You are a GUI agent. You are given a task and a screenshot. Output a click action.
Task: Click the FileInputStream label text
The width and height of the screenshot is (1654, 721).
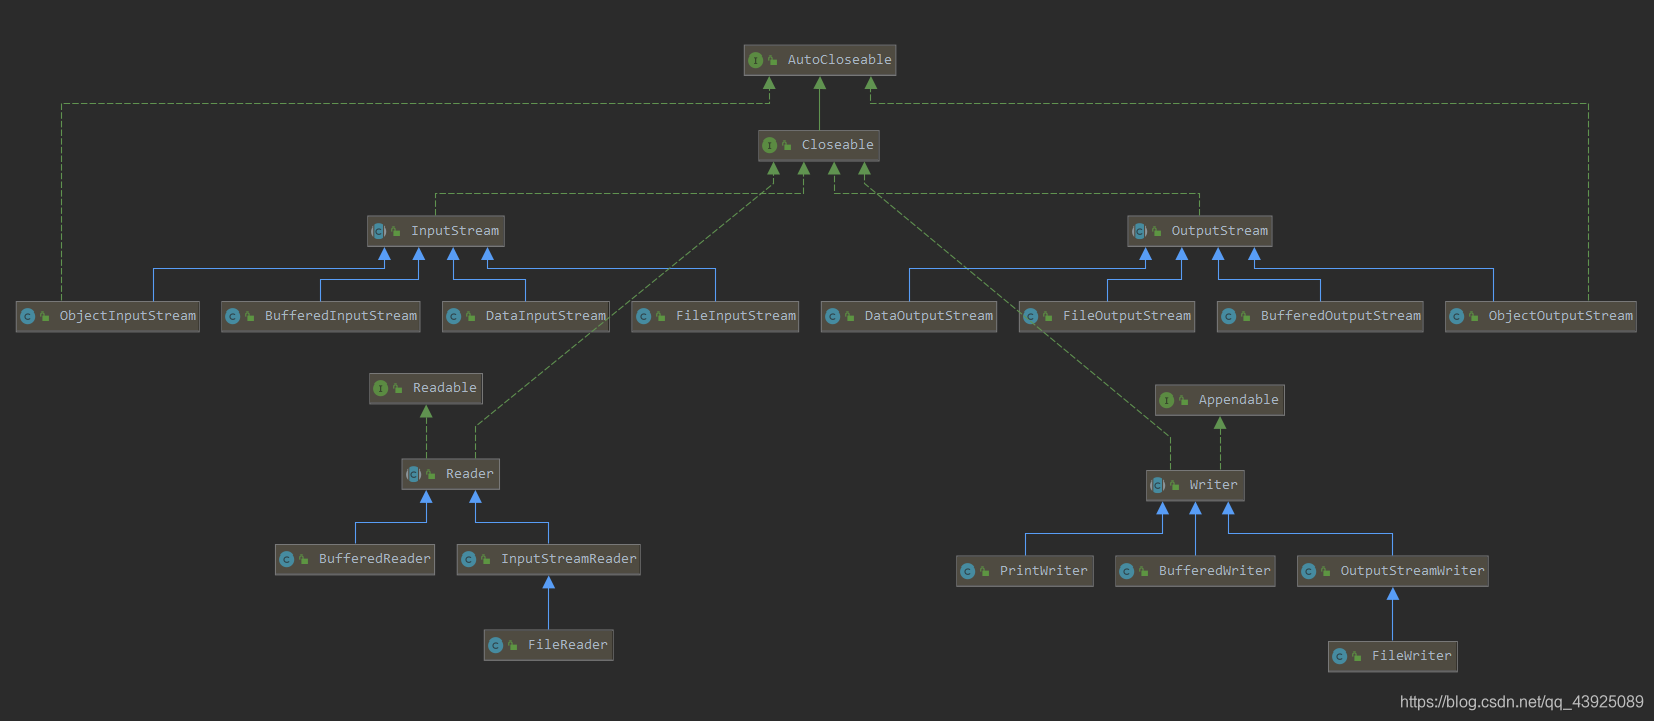736,316
